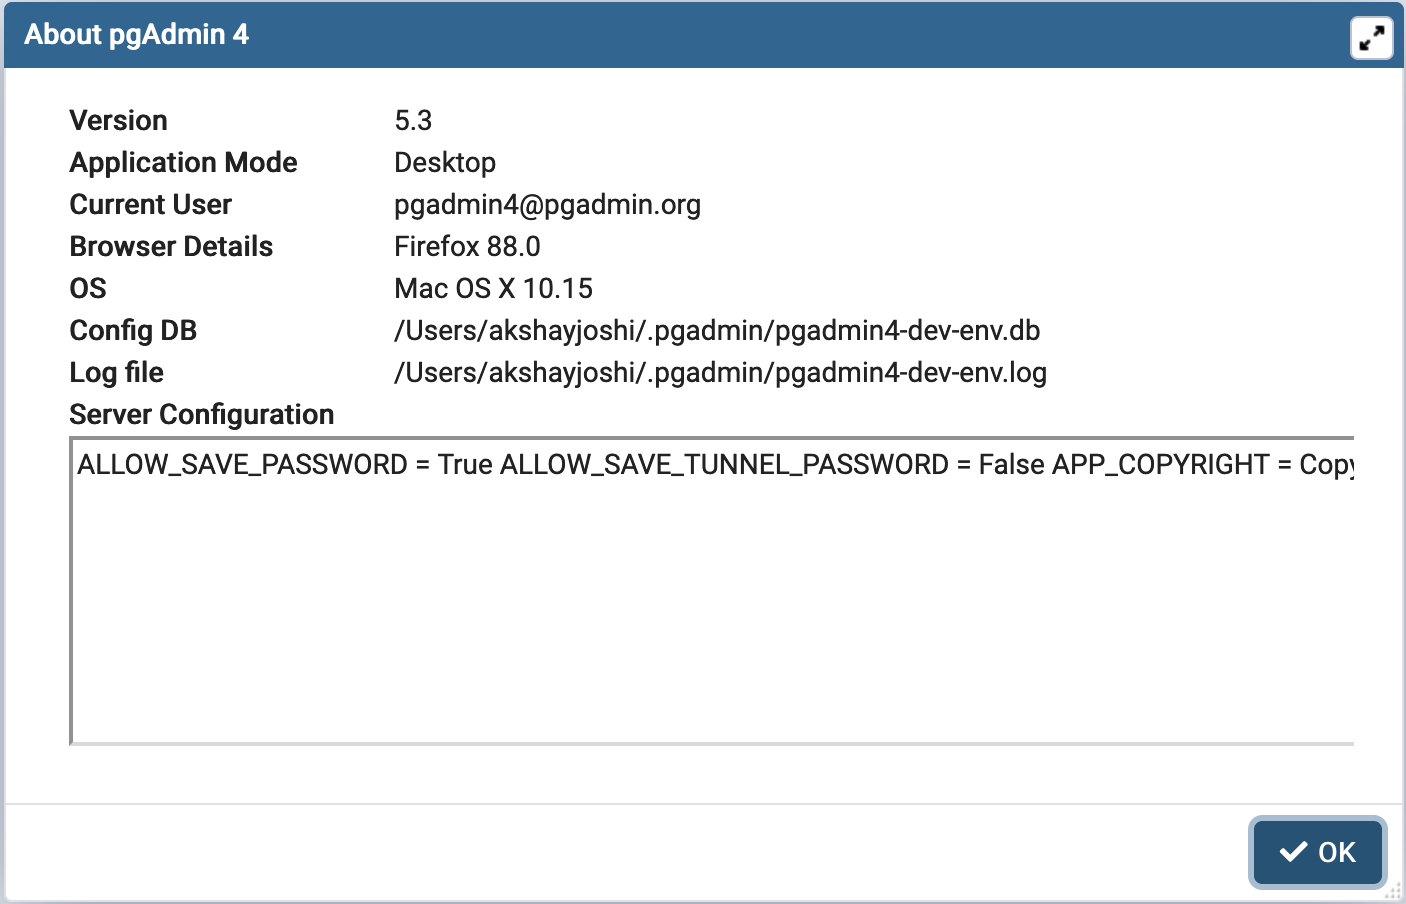Click the Firefox 88.0 browser value
The width and height of the screenshot is (1406, 904).
point(467,247)
